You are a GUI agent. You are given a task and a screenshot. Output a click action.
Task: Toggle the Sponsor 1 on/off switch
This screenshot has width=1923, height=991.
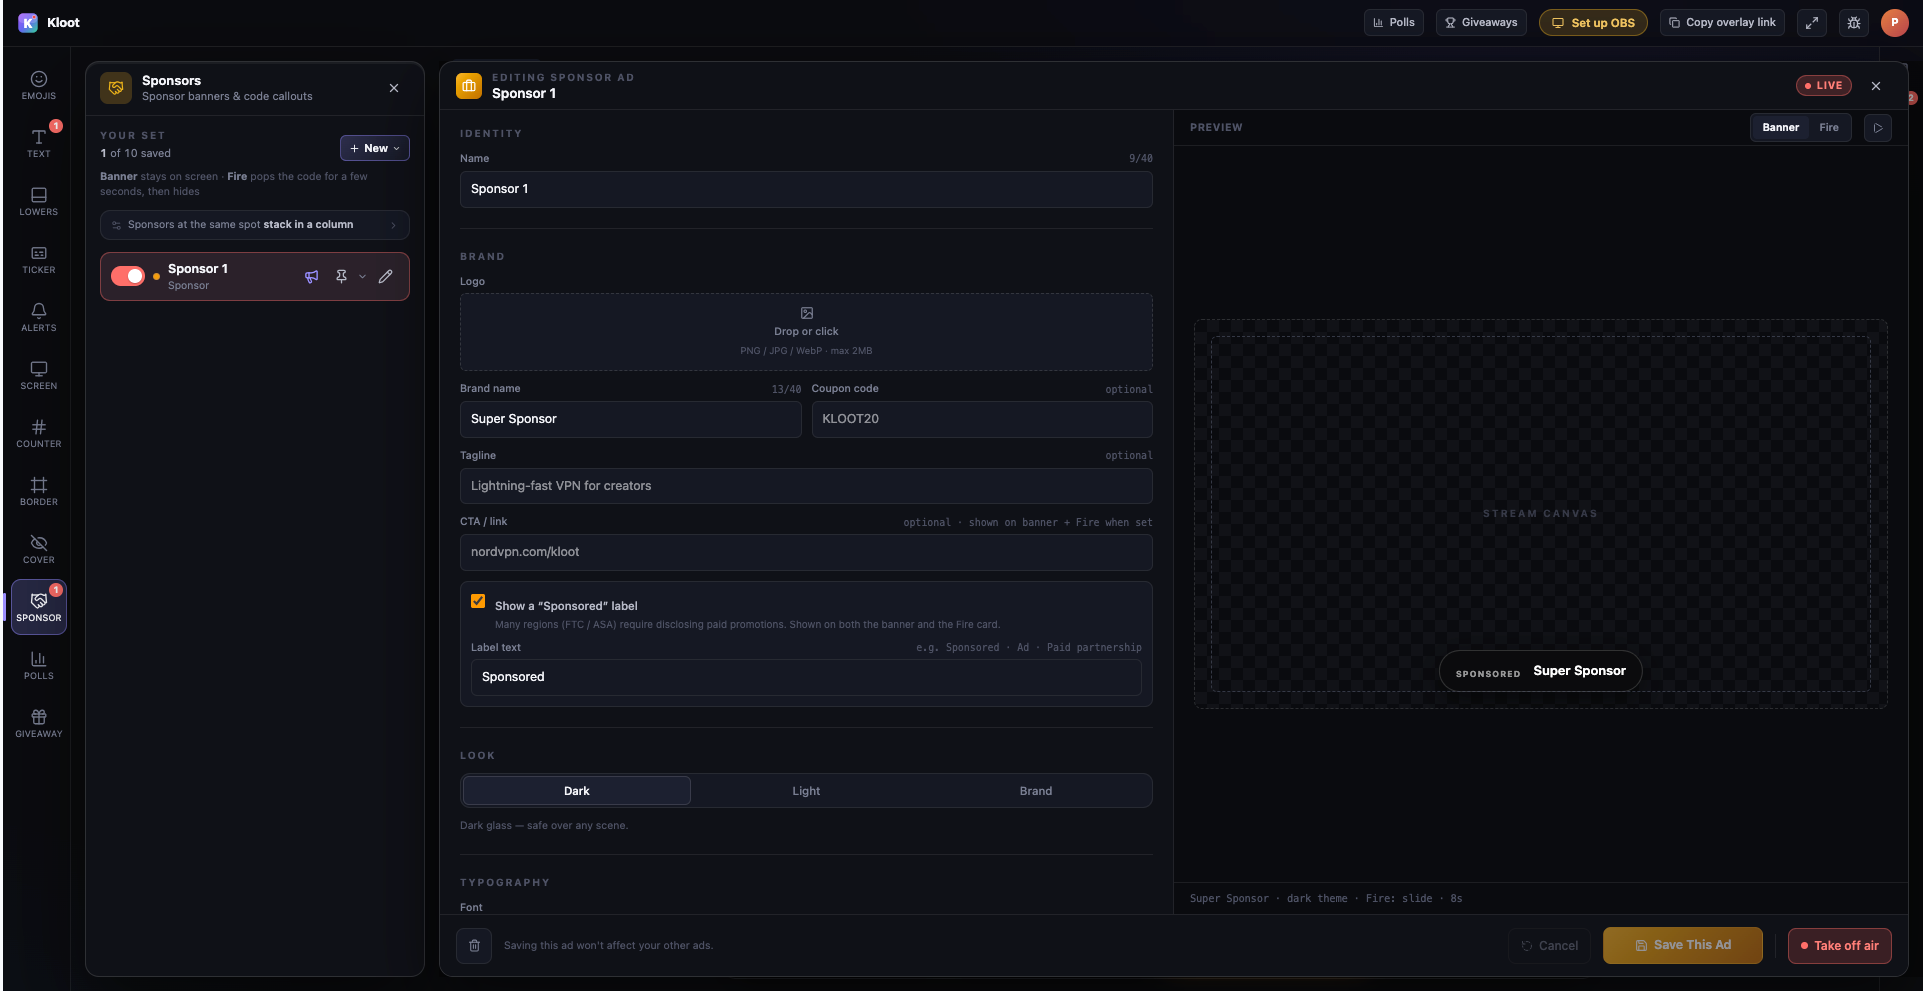click(128, 276)
